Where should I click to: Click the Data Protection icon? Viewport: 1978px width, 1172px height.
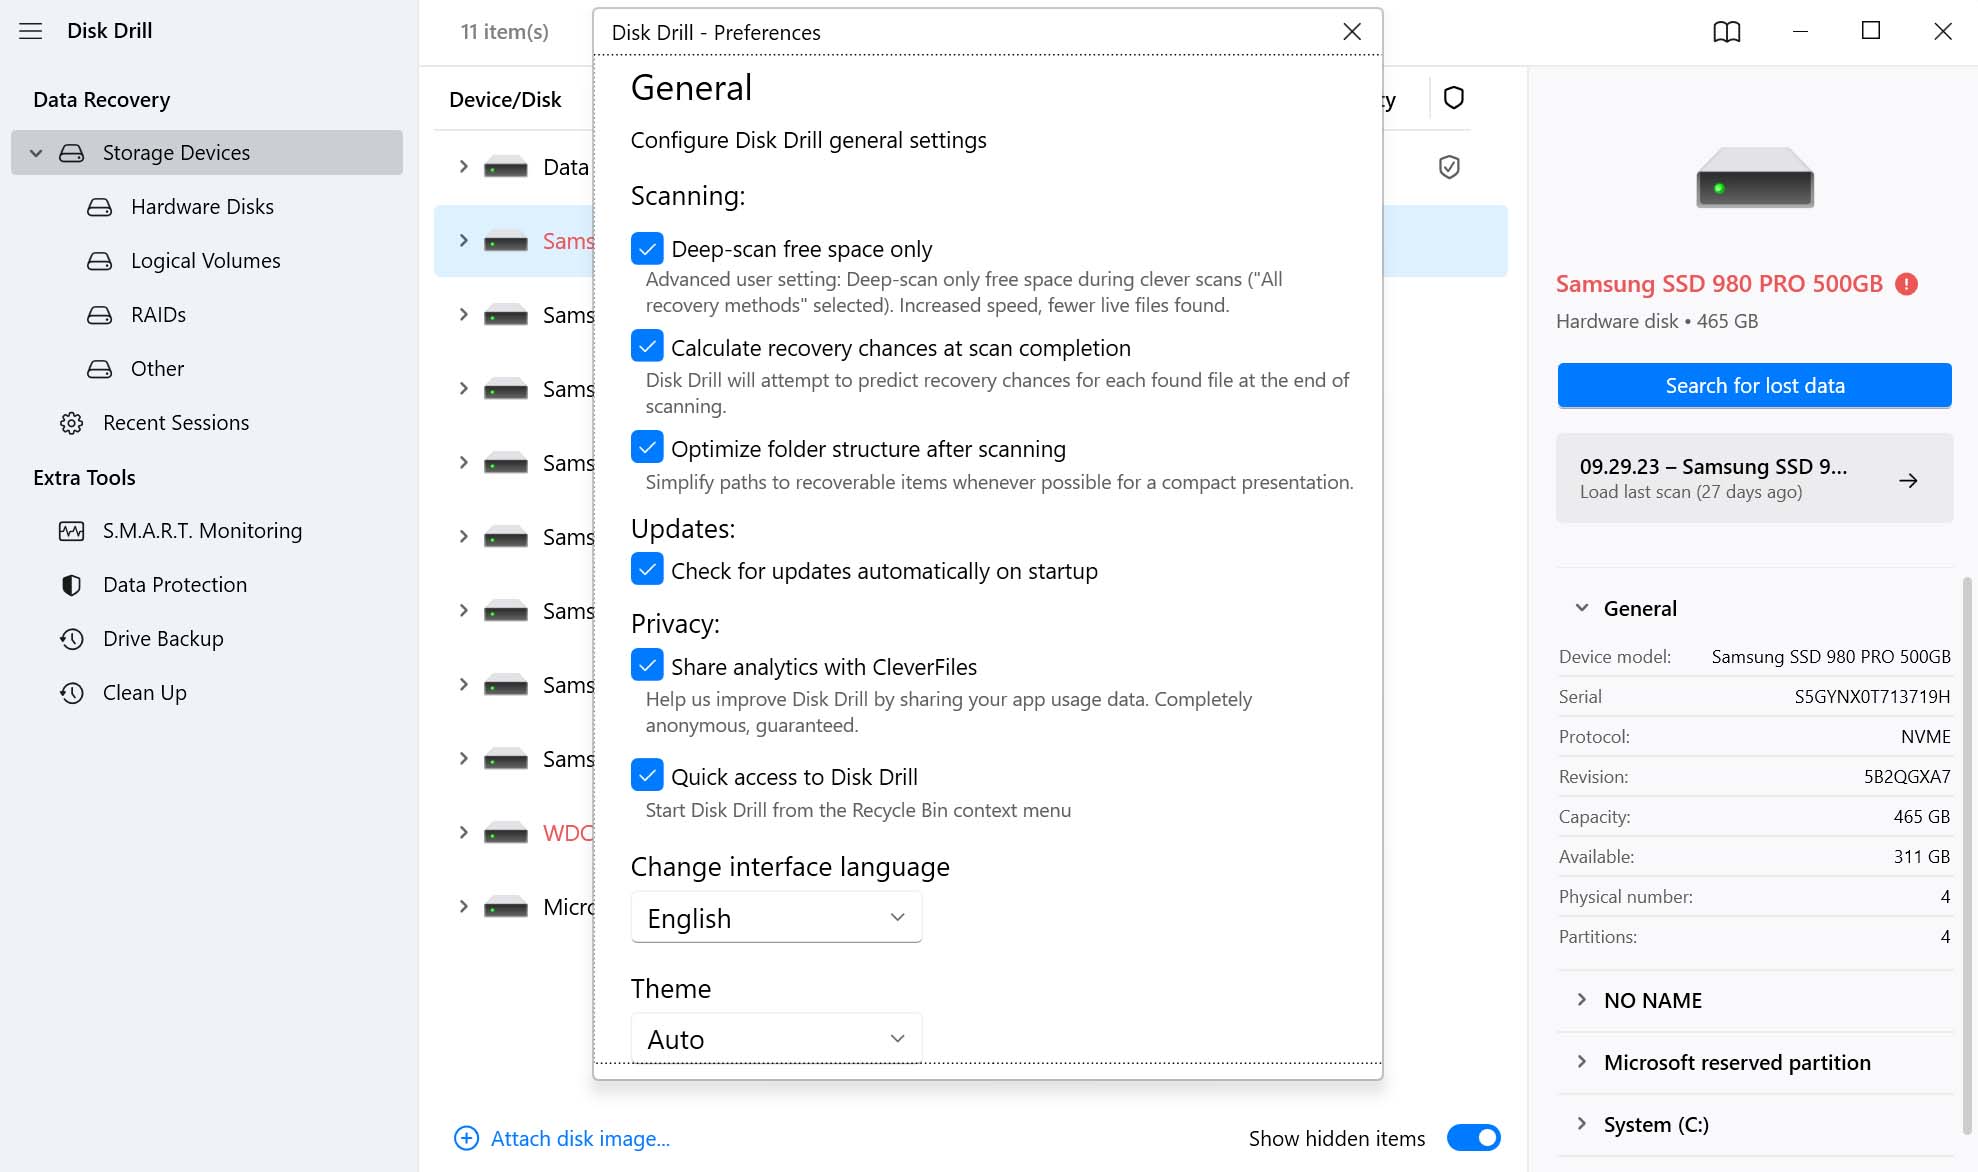(71, 583)
